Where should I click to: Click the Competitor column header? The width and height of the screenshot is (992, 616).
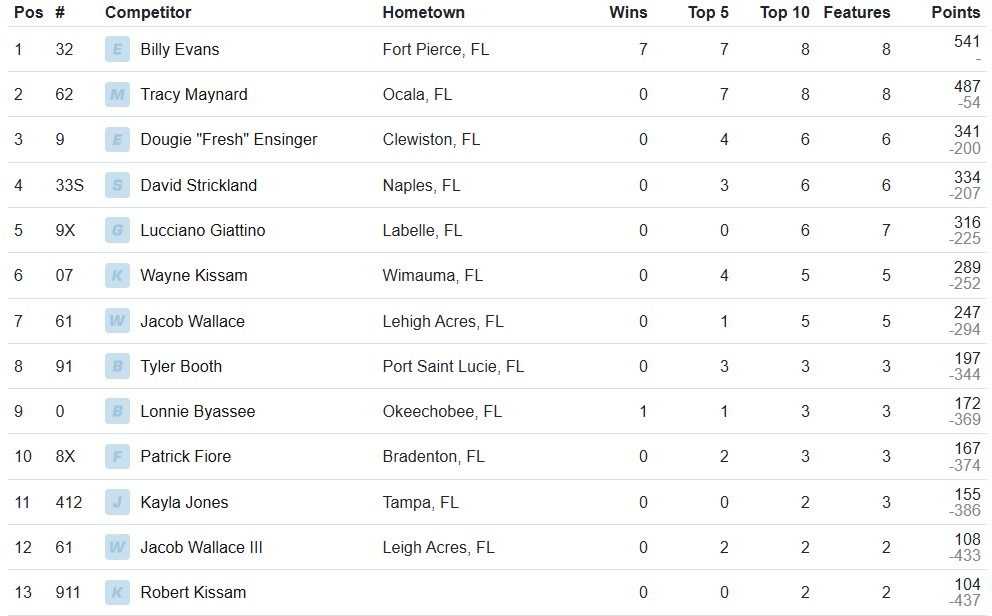[x=148, y=13]
